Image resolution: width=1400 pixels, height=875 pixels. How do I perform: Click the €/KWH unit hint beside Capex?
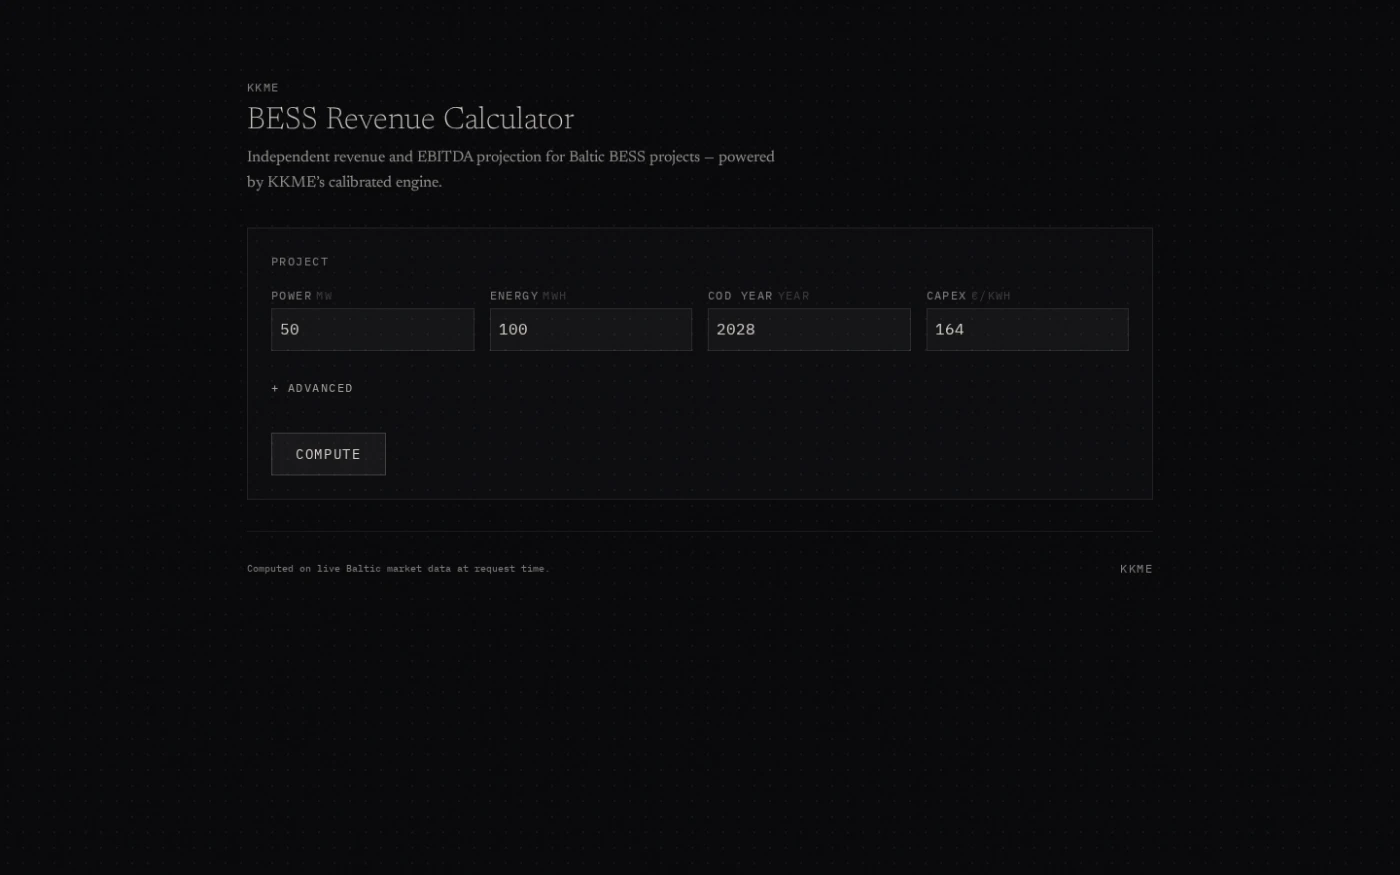(991, 296)
